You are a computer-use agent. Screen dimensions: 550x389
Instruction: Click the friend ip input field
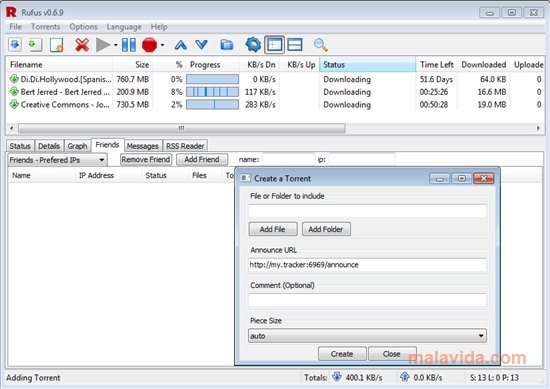pos(362,160)
